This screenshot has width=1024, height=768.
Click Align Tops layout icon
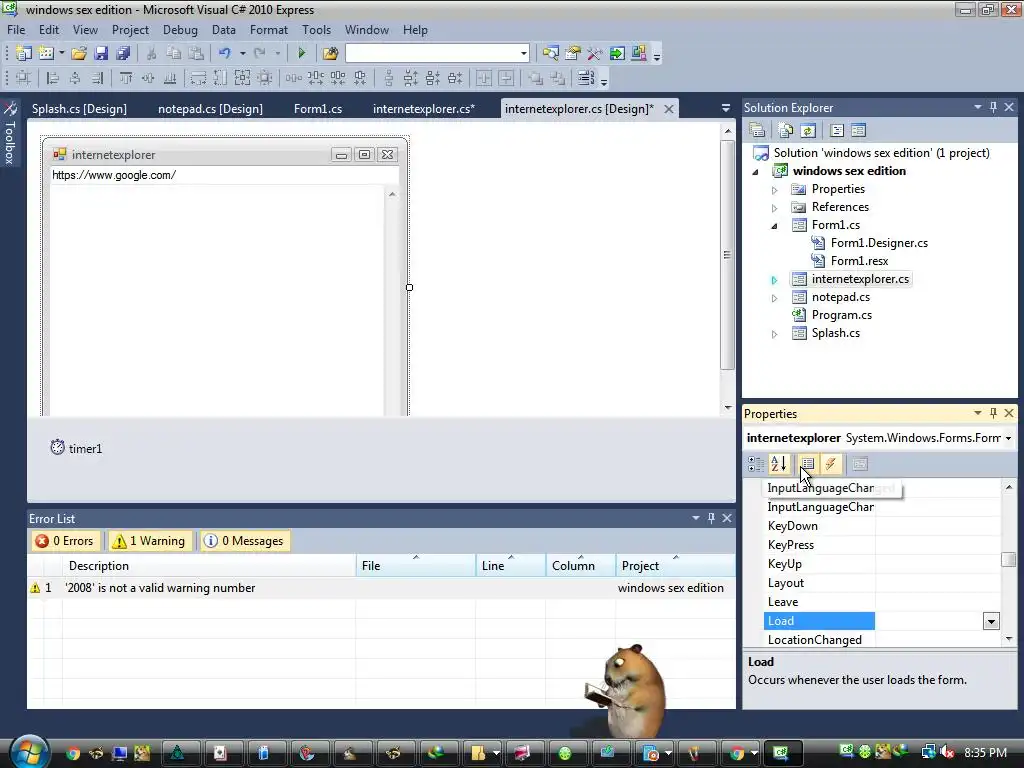click(125, 78)
